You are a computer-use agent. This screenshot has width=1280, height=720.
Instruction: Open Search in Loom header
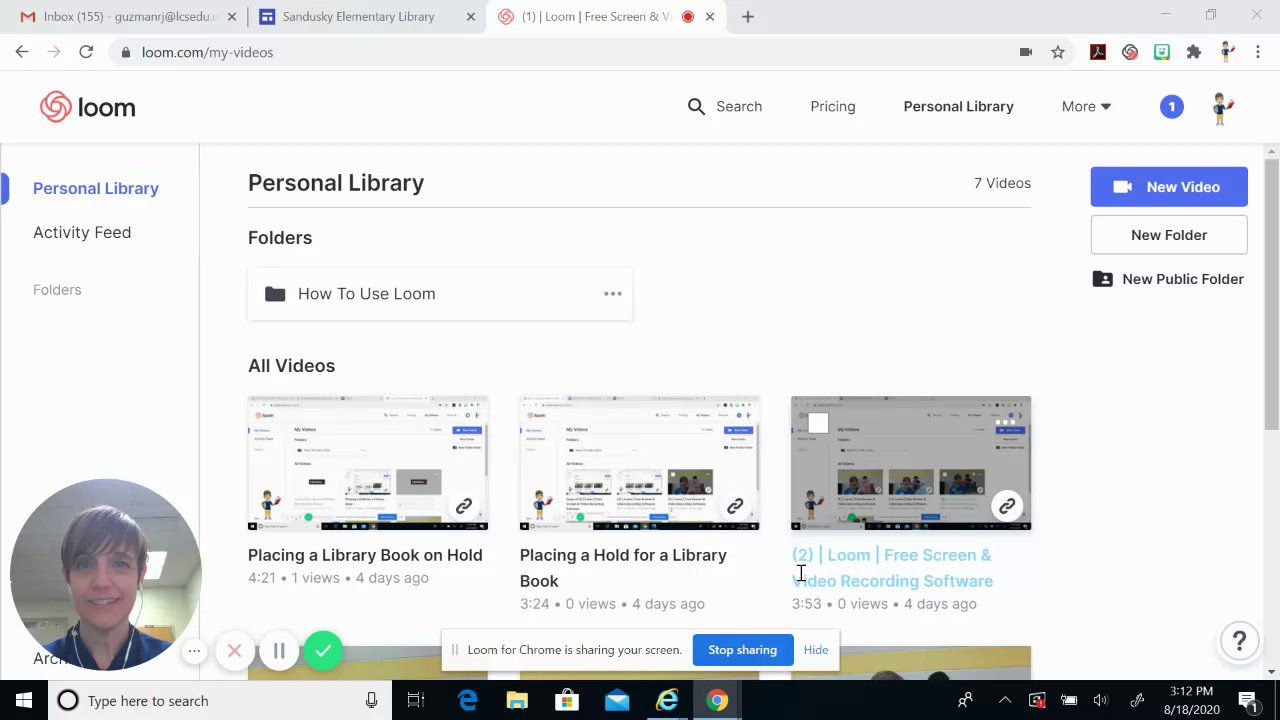click(724, 106)
